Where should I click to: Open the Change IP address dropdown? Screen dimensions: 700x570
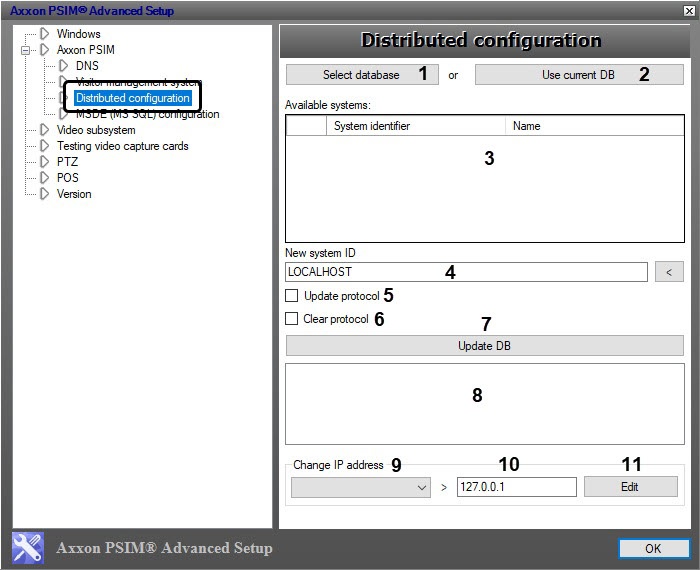click(x=361, y=487)
